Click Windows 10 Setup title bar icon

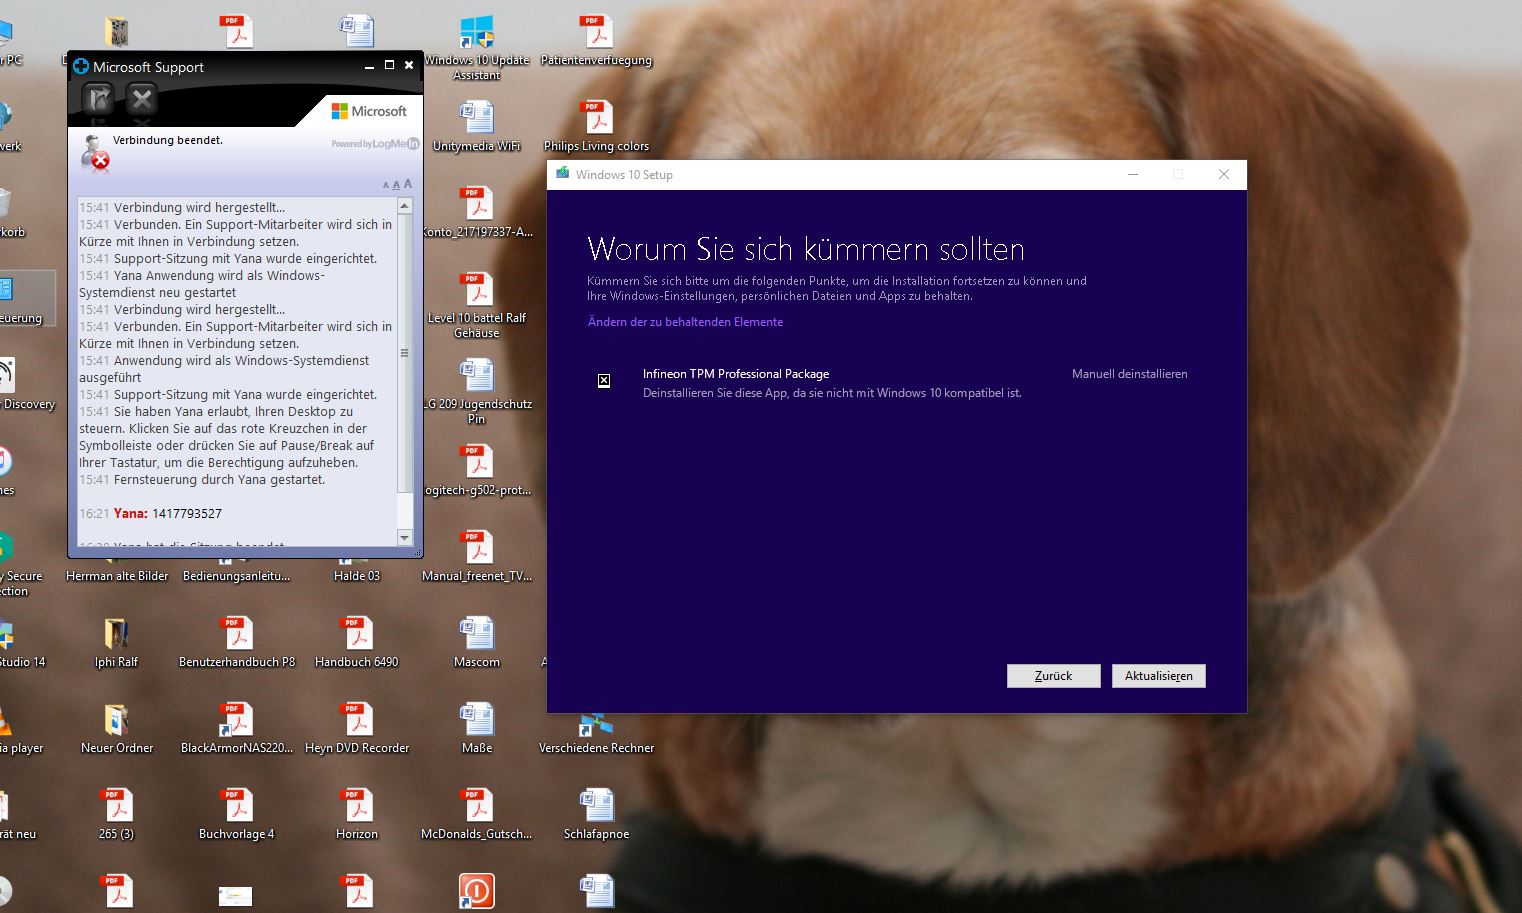point(562,174)
